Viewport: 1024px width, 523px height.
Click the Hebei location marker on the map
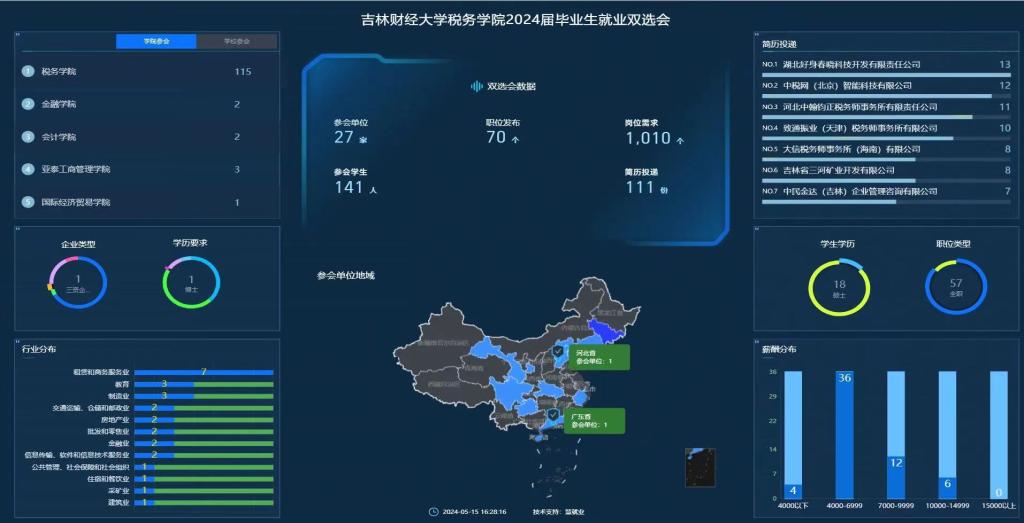(557, 353)
